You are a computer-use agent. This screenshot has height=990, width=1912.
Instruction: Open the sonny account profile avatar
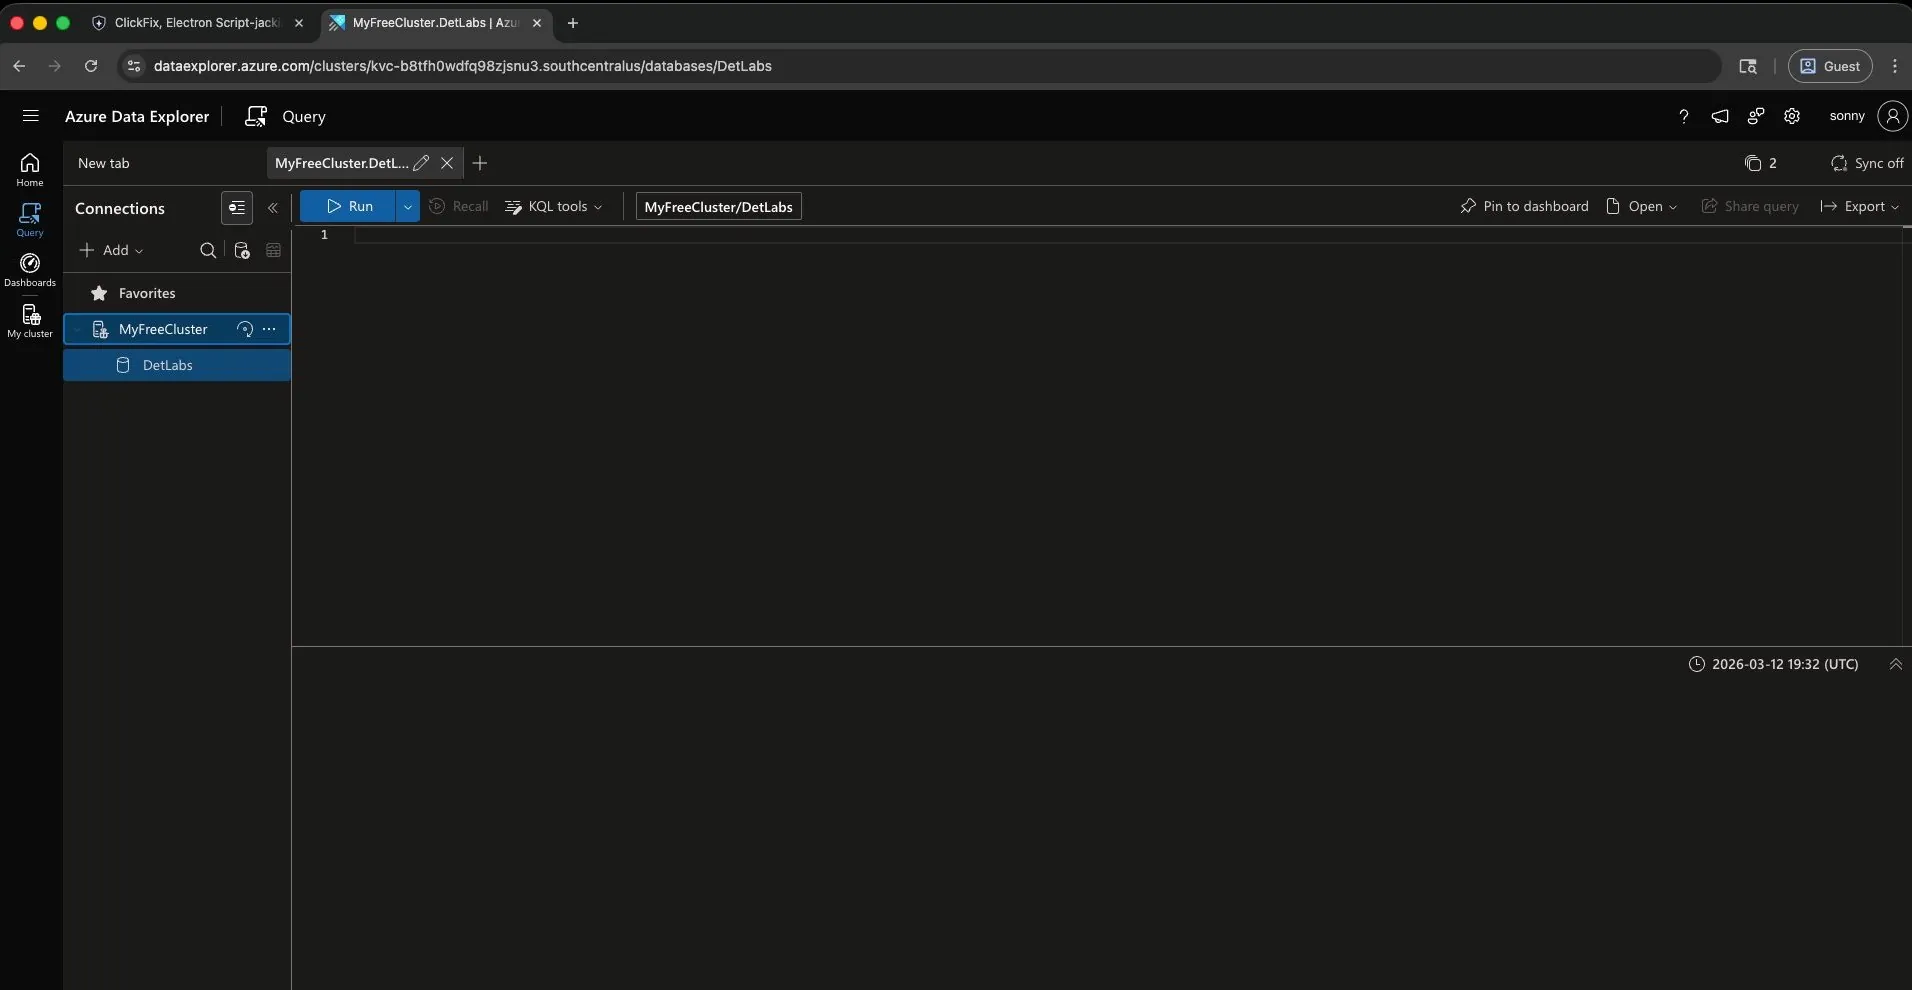1892,116
